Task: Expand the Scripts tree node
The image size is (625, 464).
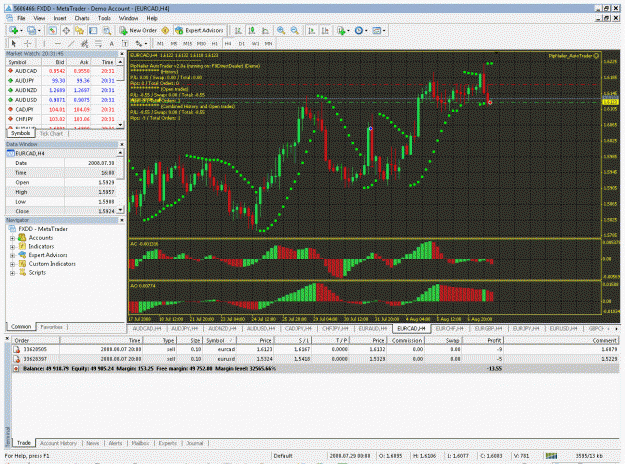Action: [x=12, y=273]
